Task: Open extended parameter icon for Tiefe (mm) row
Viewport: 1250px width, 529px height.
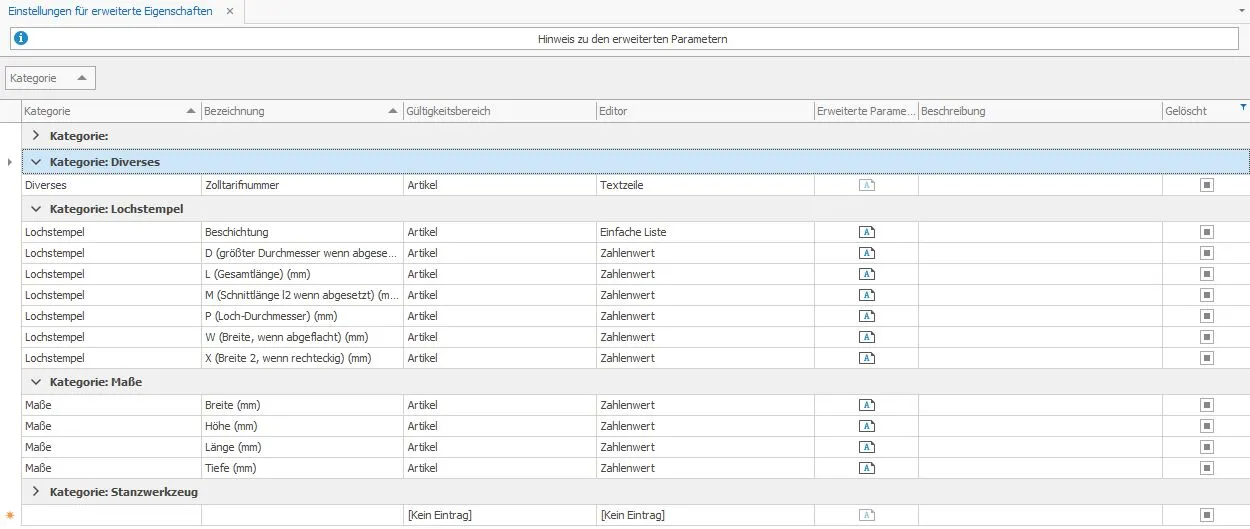Action: [867, 468]
